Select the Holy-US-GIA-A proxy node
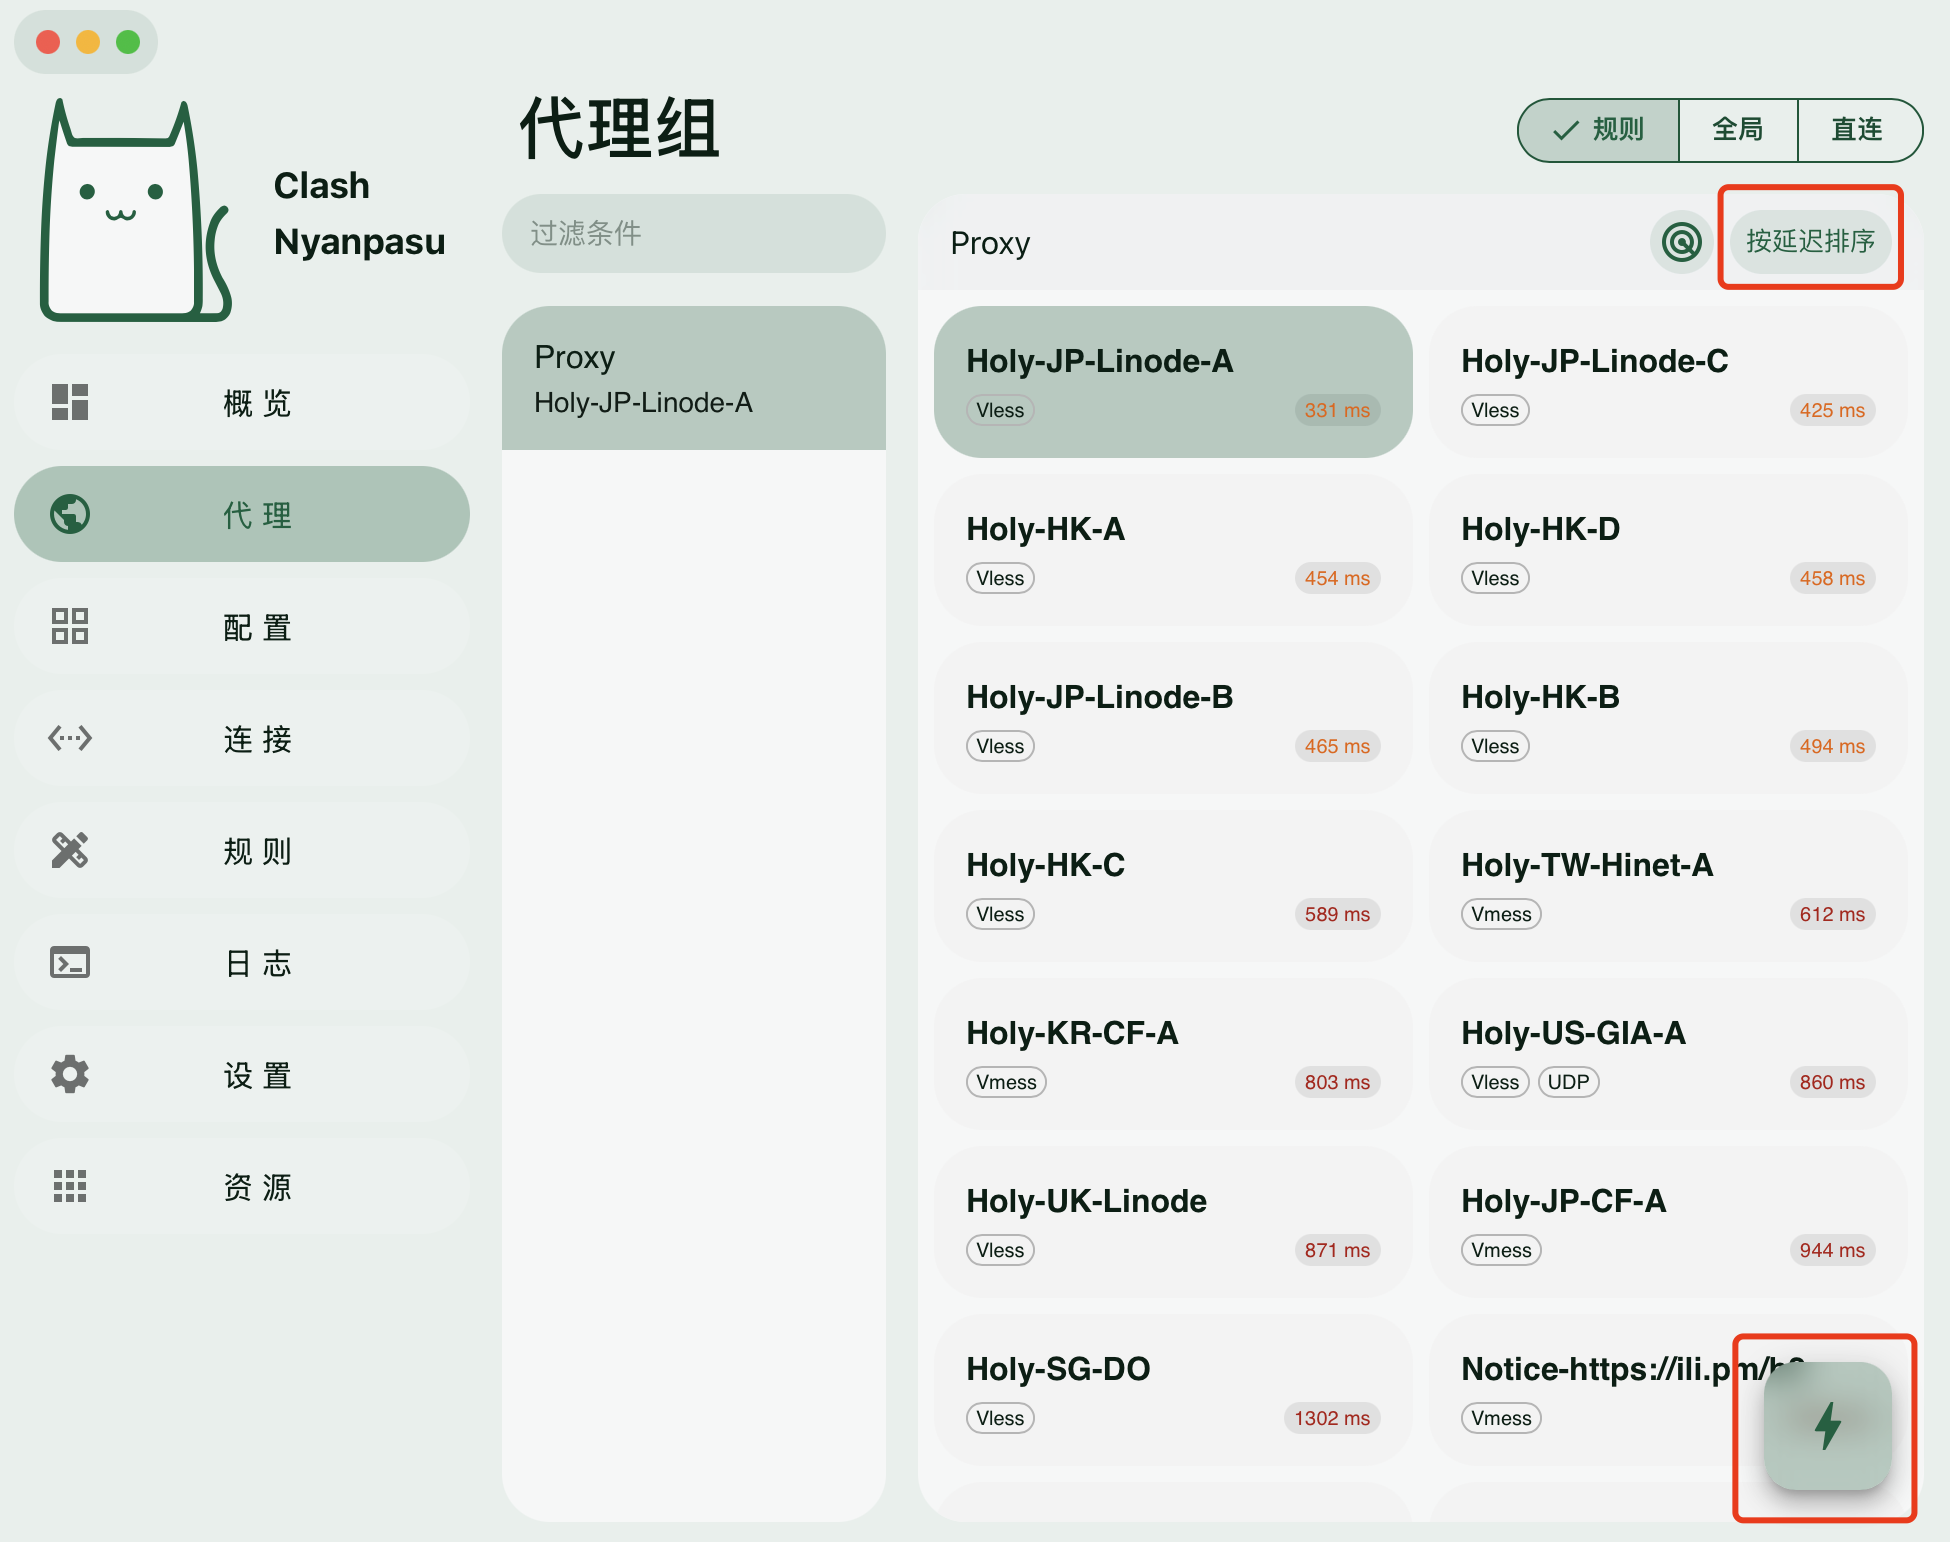 (x=1667, y=1054)
